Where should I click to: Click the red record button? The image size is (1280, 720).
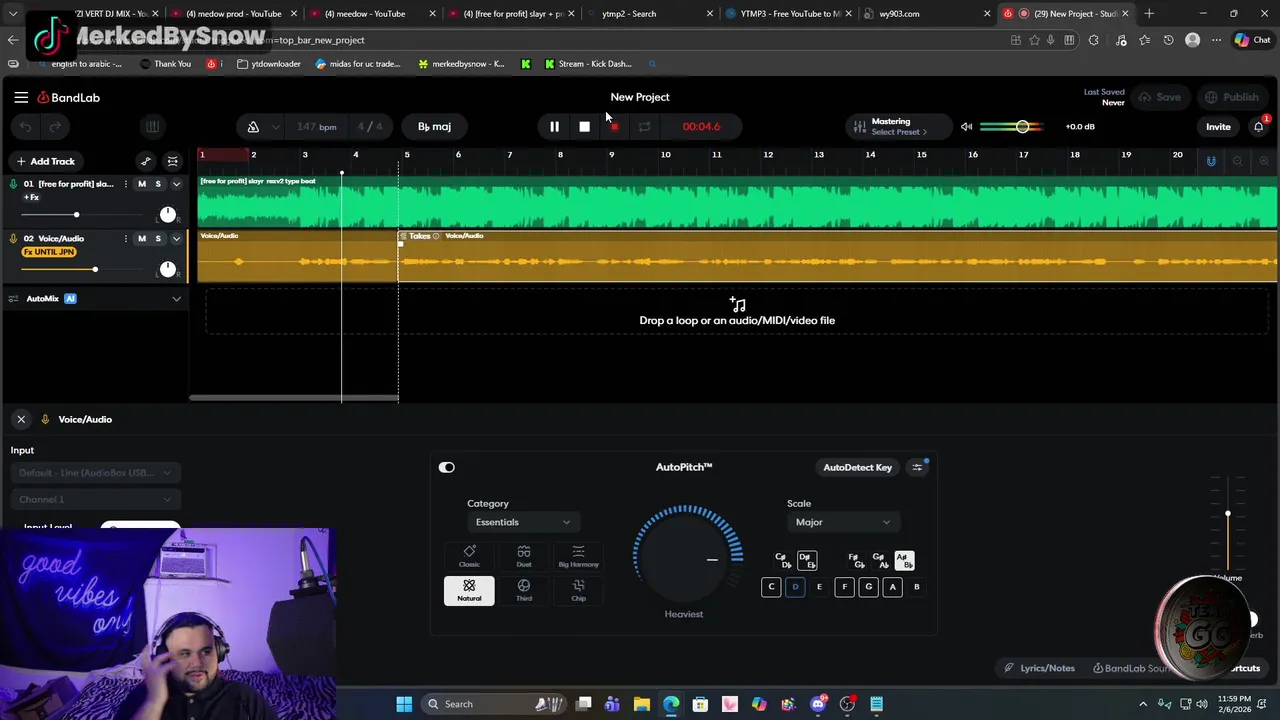[x=614, y=127]
